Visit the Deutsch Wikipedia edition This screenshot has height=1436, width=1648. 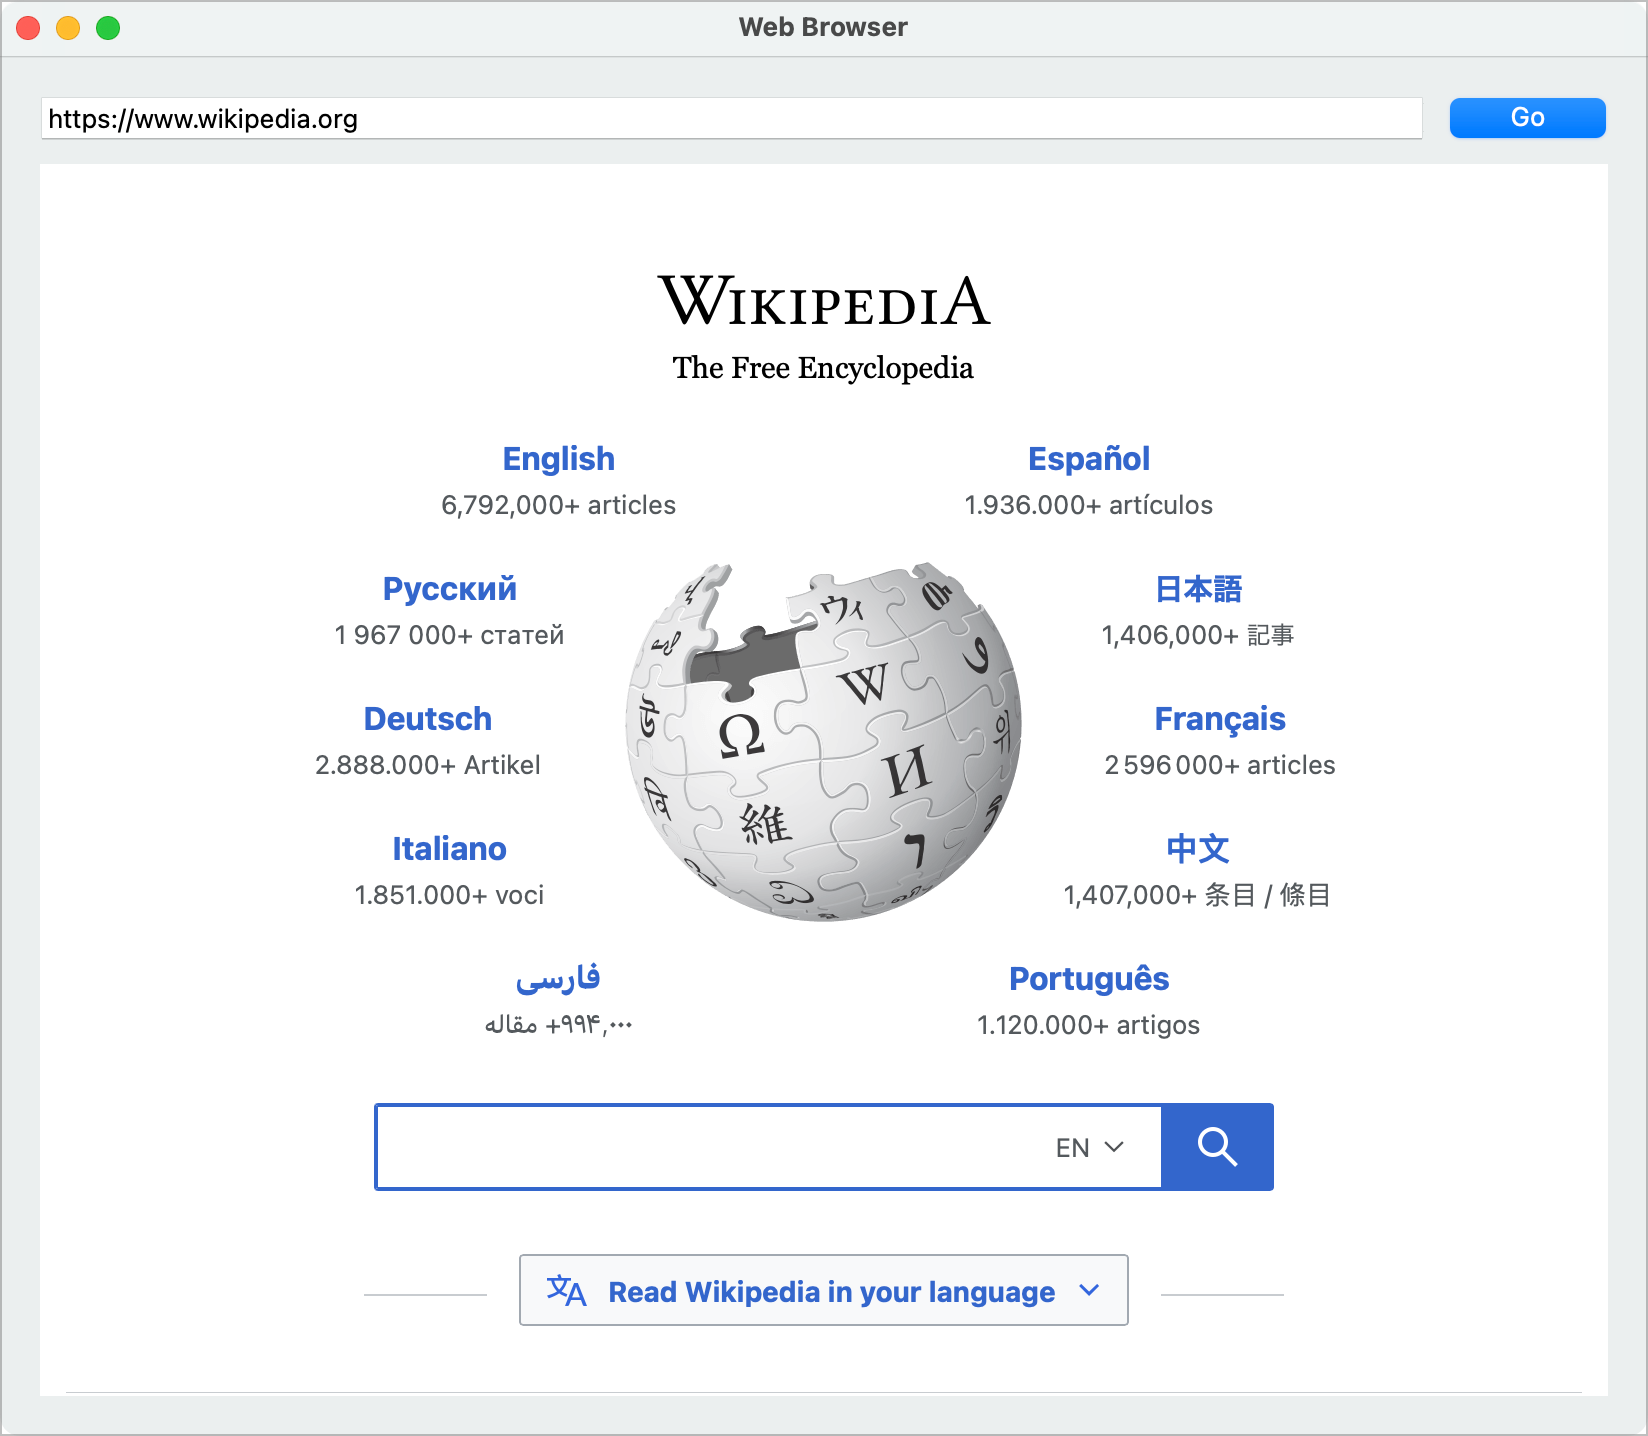(x=427, y=719)
